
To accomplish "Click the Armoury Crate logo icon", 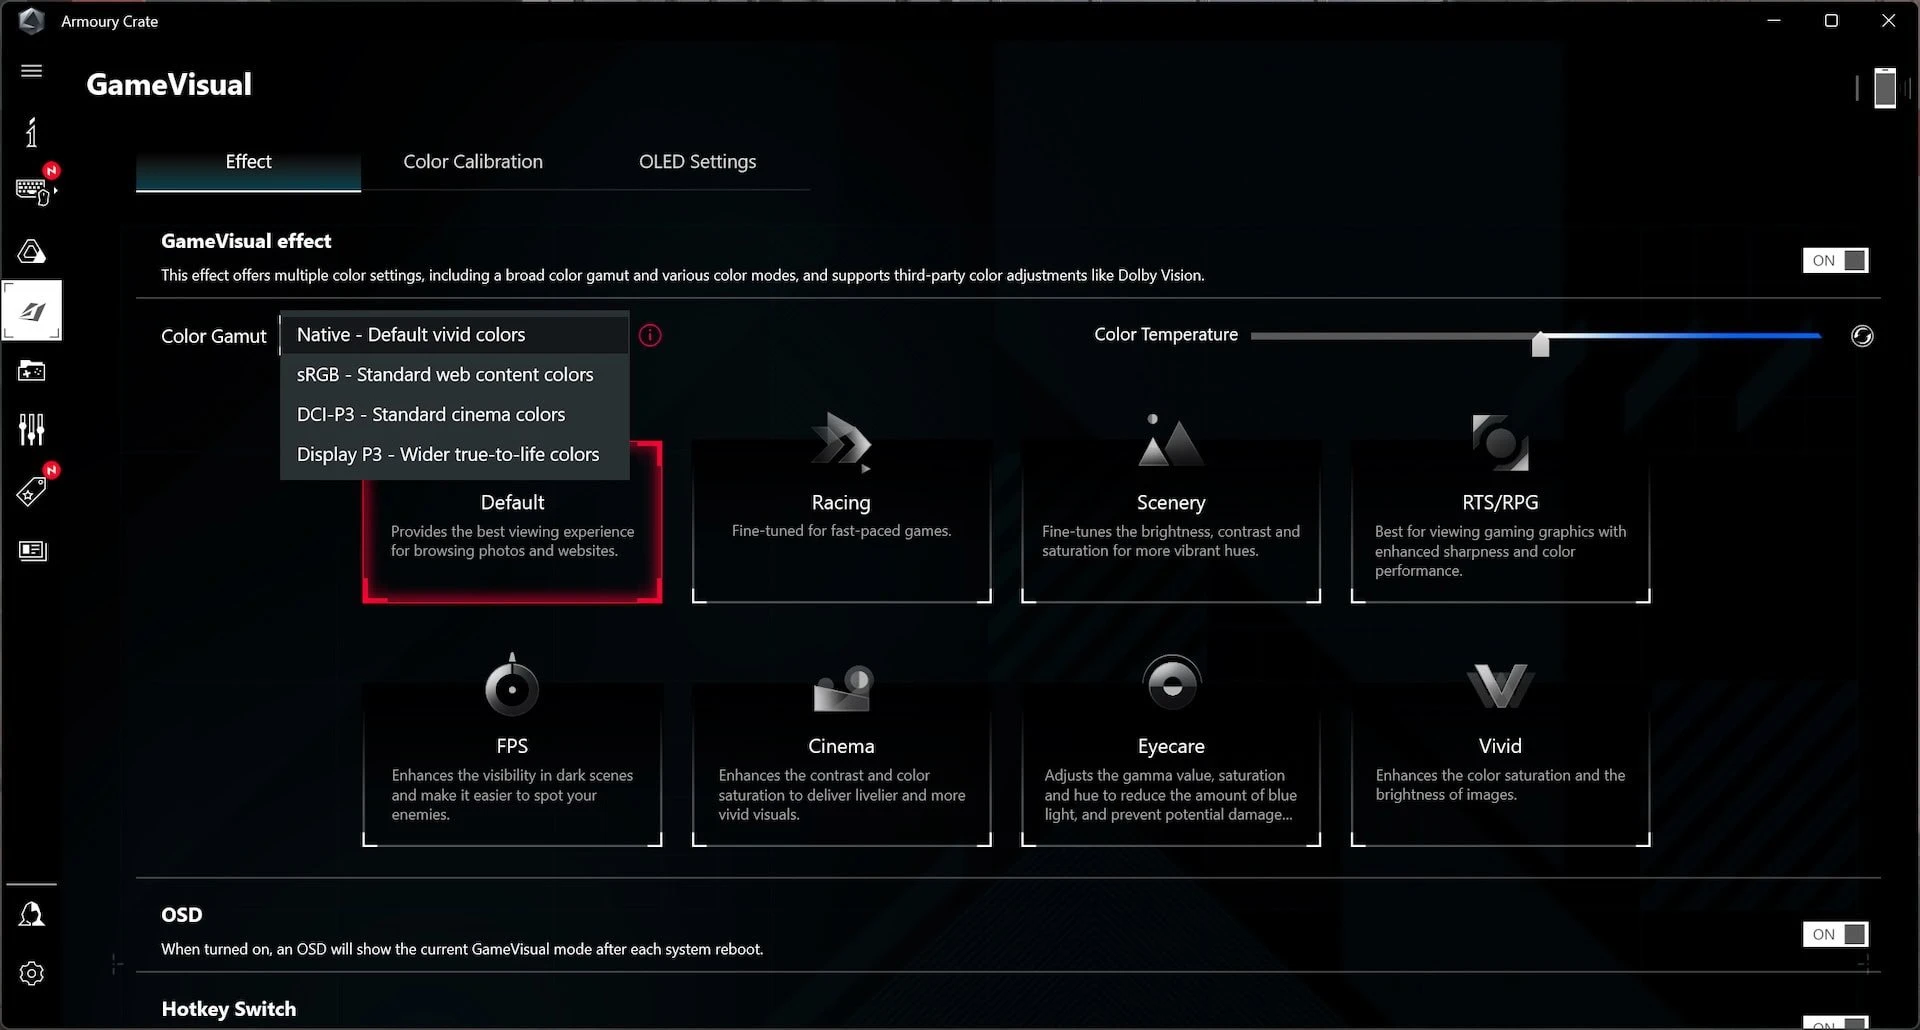I will coord(31,21).
